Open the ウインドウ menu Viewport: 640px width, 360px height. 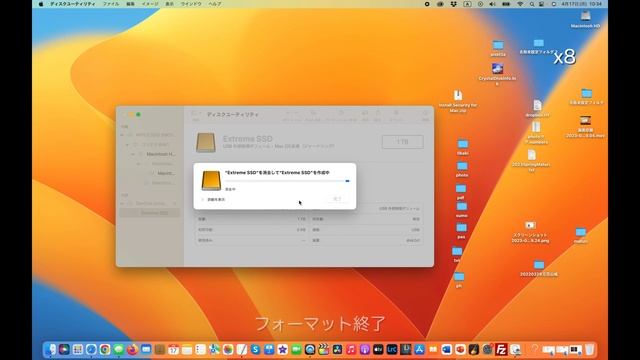point(191,4)
